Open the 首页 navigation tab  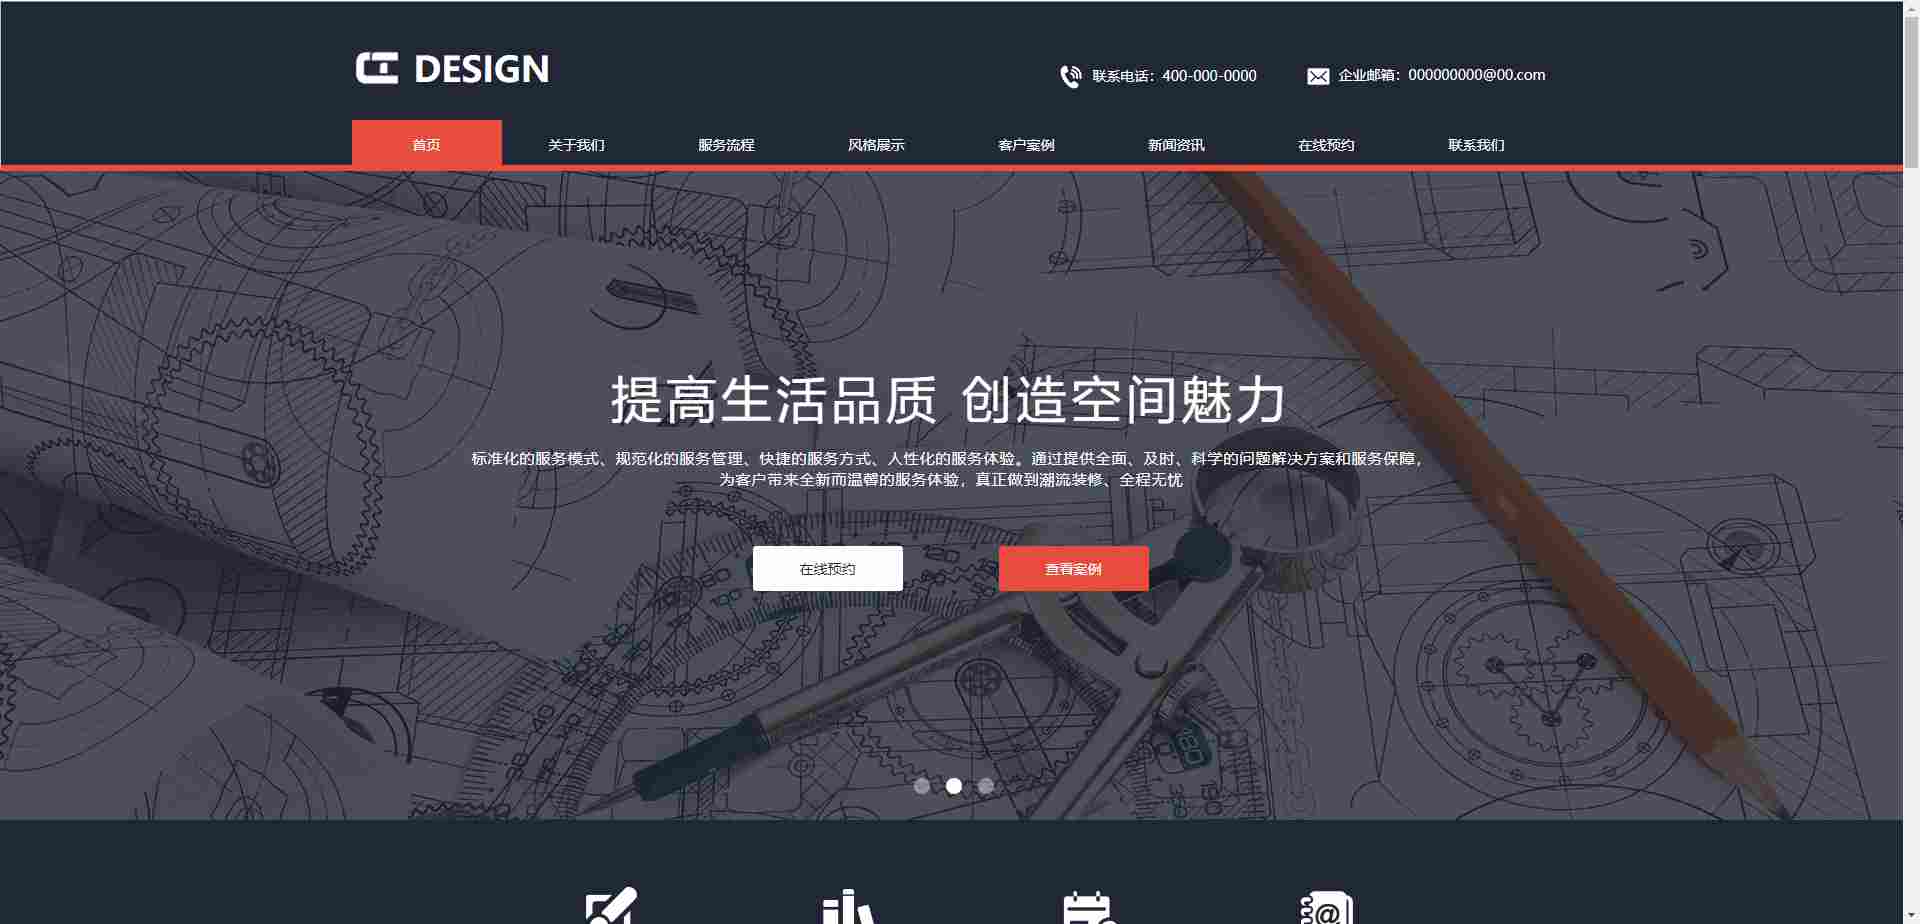click(426, 144)
